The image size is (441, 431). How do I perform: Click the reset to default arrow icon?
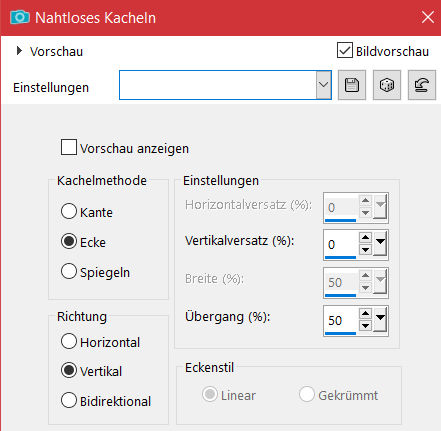tap(422, 85)
